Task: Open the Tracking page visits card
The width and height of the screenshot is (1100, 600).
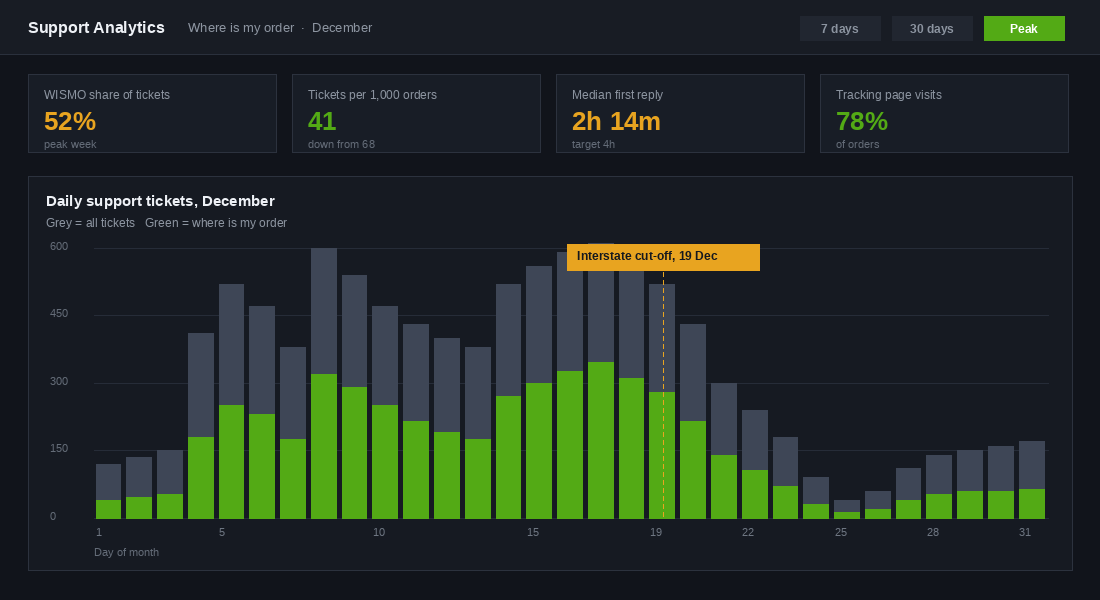Action: click(944, 113)
